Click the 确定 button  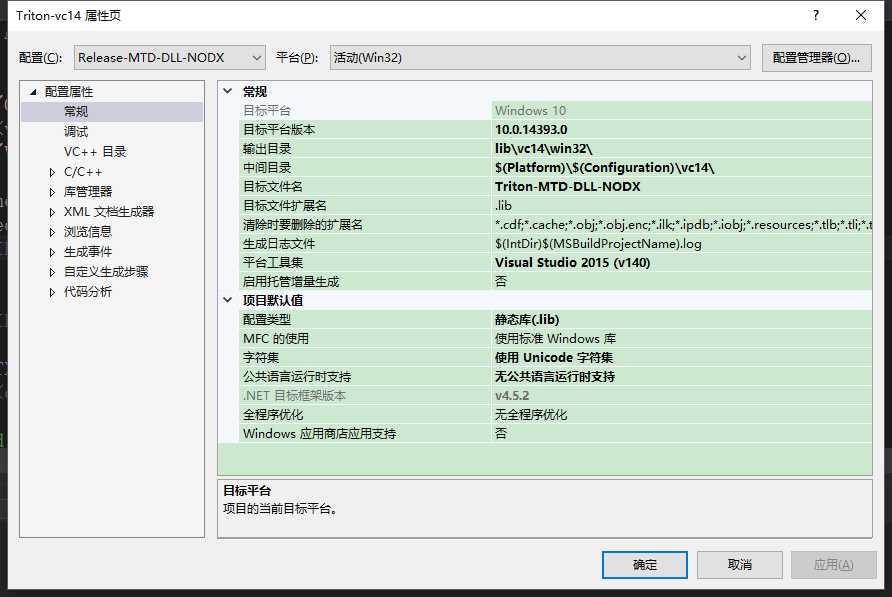click(x=645, y=565)
